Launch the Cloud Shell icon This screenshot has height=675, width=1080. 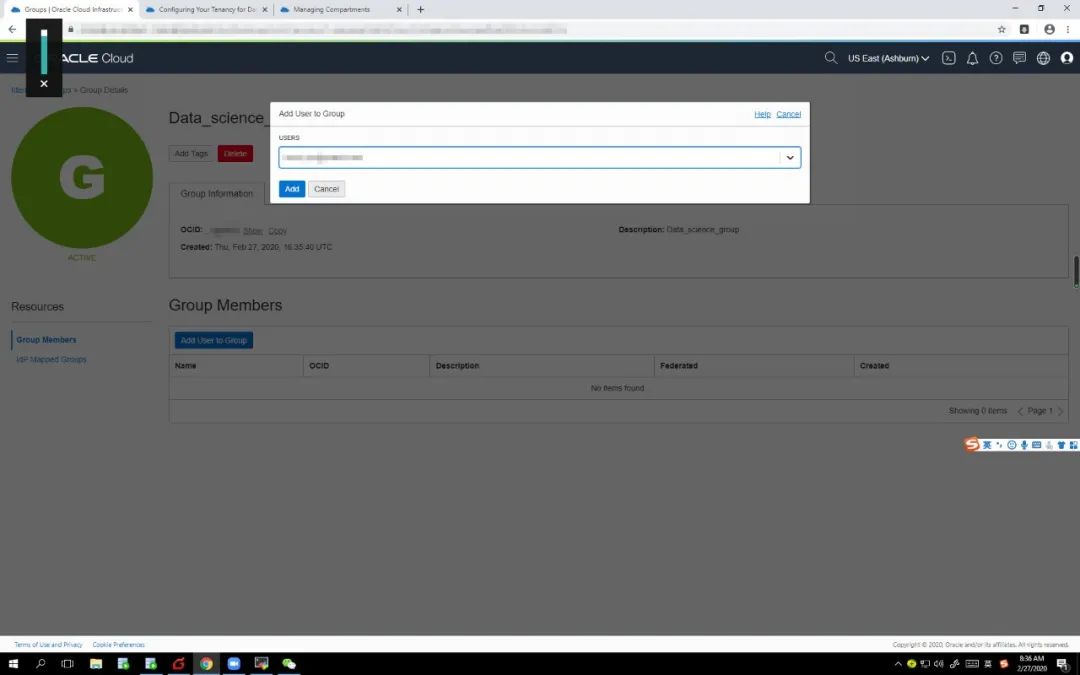[949, 59]
